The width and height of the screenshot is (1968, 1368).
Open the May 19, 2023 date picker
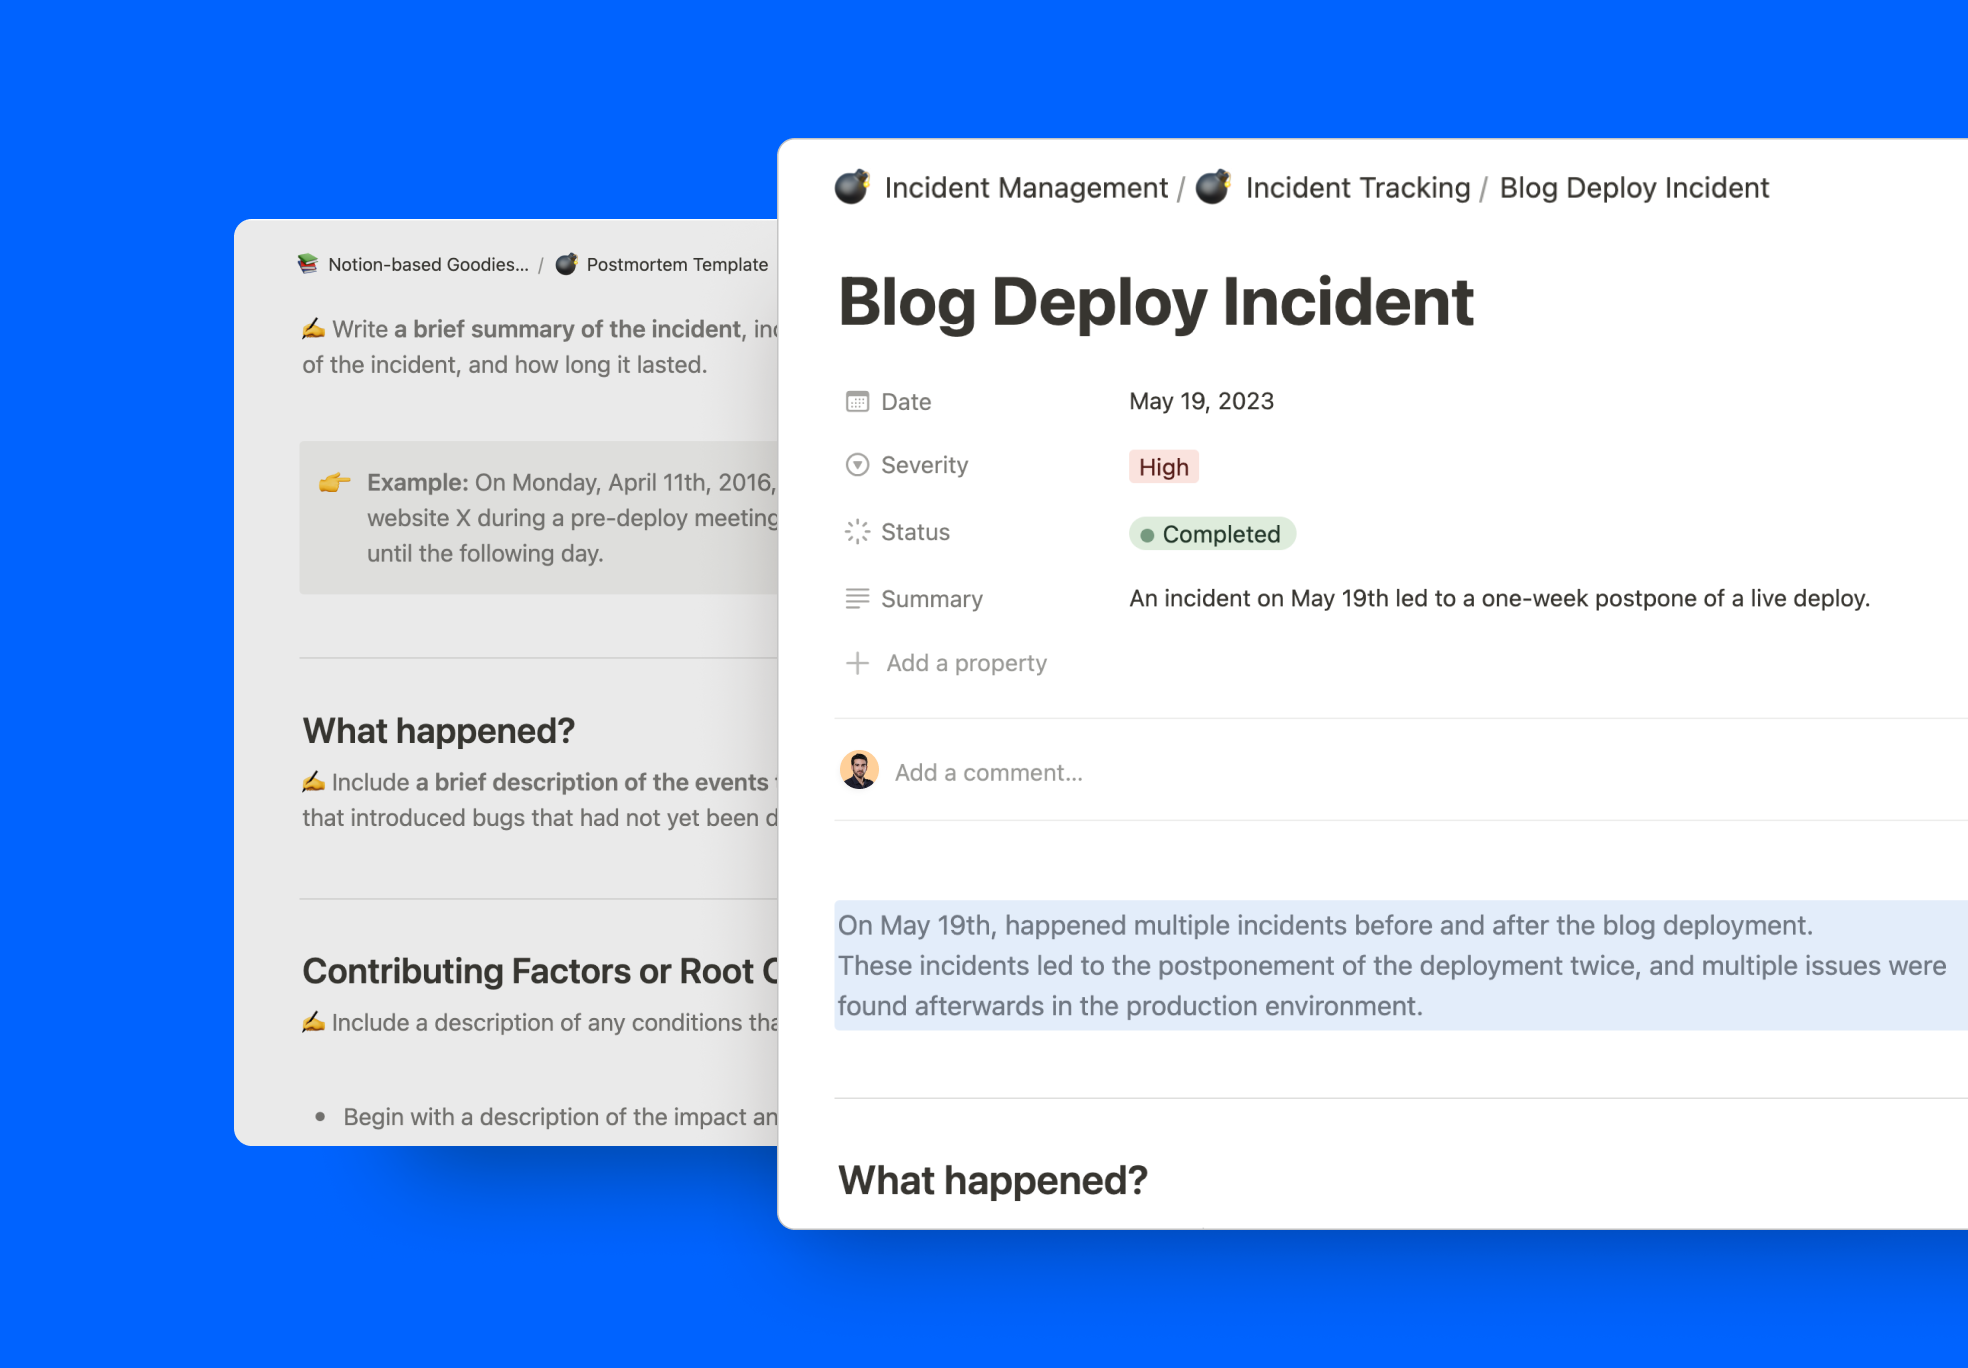(x=1201, y=401)
